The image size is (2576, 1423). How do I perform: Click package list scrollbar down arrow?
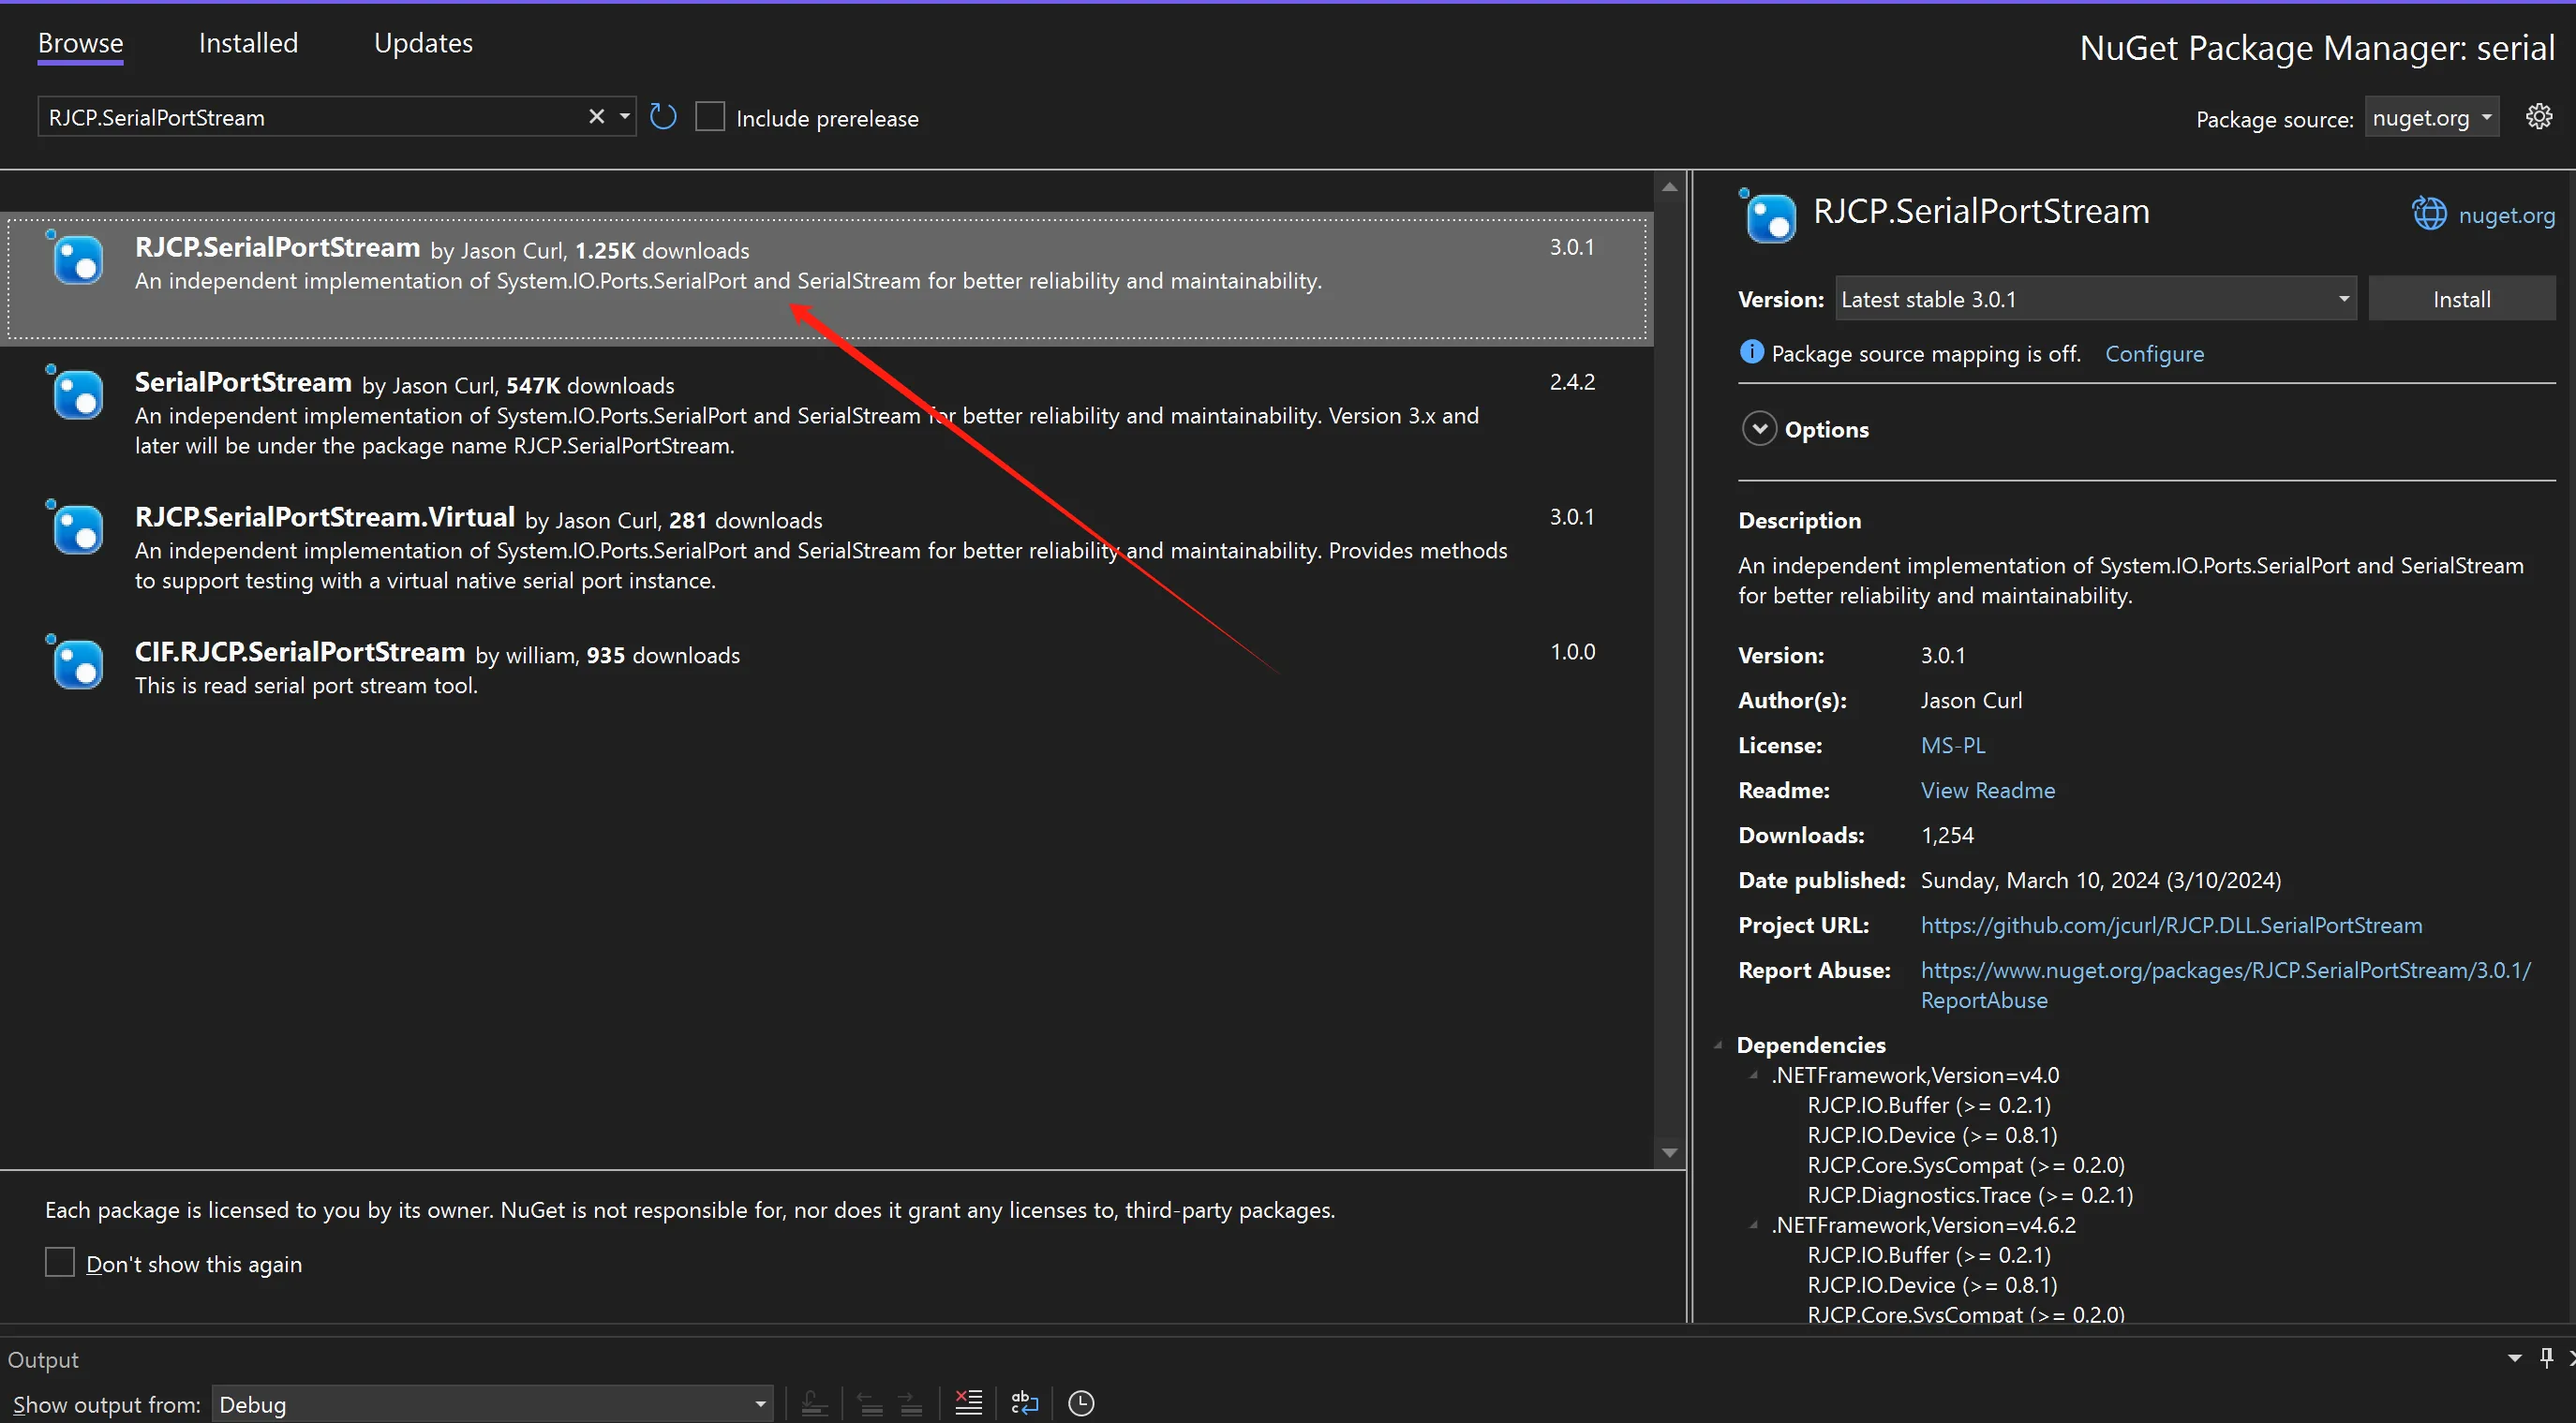(1669, 1153)
